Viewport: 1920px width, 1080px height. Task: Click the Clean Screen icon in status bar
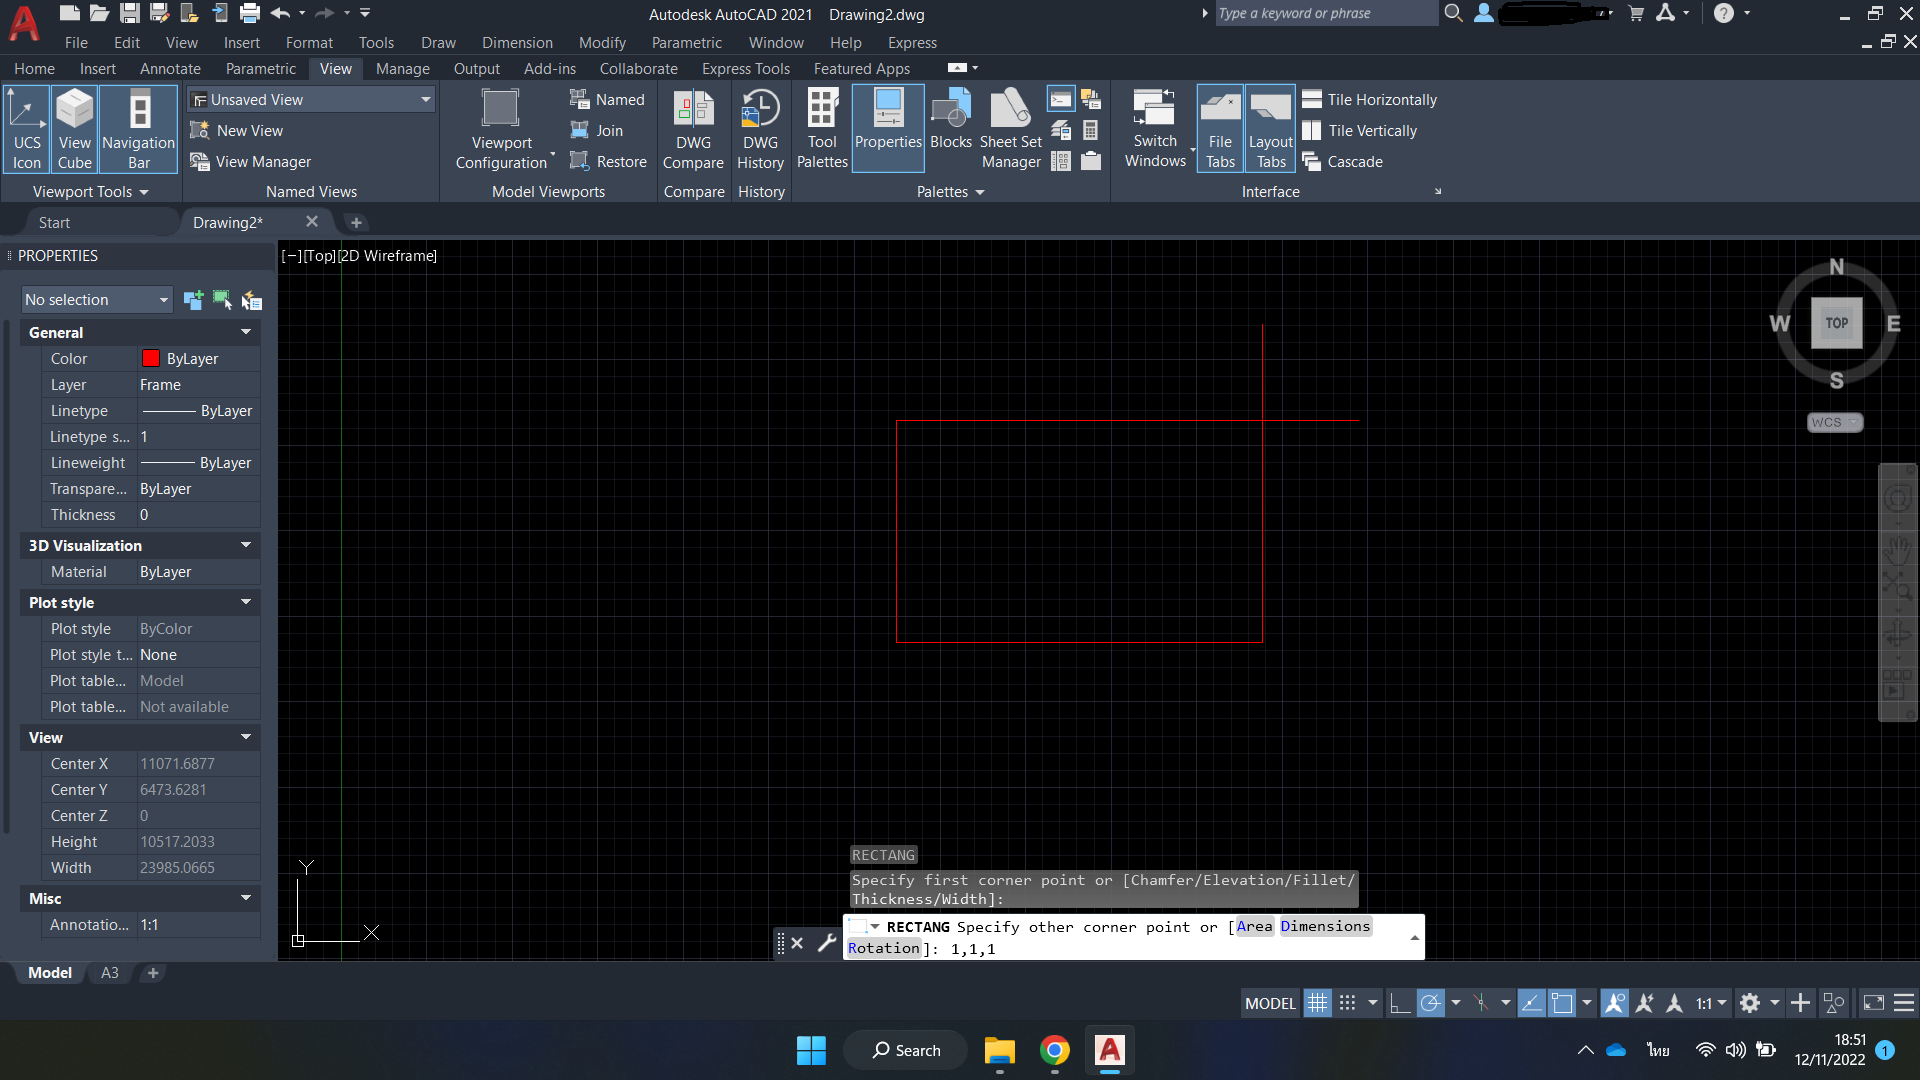(x=1874, y=1002)
